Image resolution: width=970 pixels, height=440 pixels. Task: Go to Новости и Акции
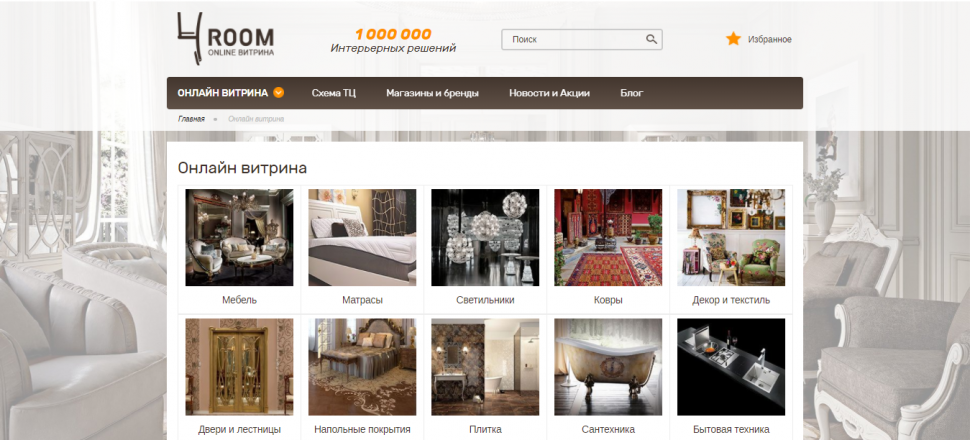pos(549,93)
